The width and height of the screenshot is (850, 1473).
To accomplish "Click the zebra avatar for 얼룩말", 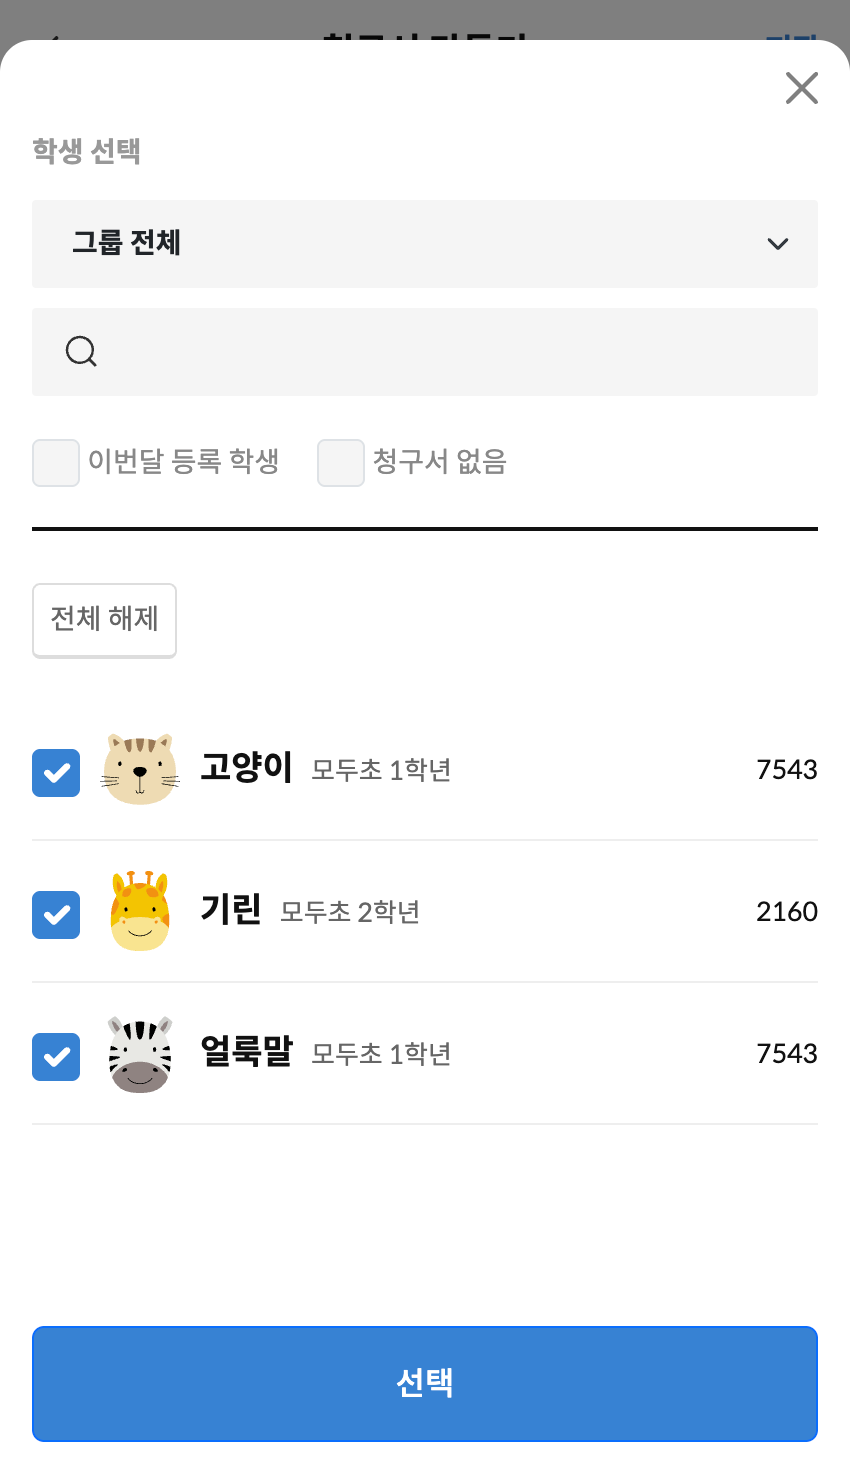I will (140, 1054).
